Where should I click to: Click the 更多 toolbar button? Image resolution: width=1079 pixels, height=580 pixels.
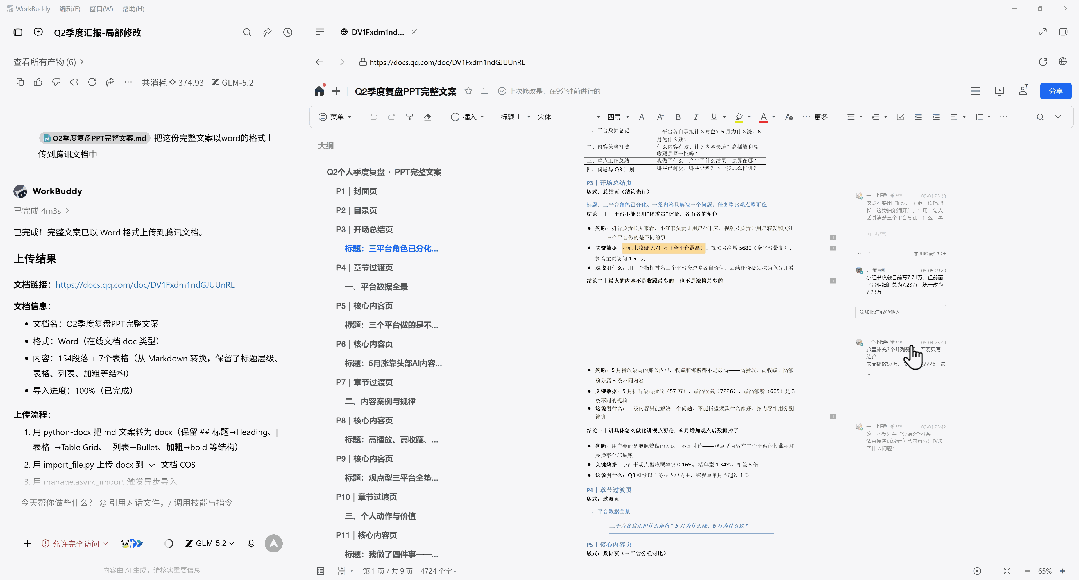[x=815, y=117]
